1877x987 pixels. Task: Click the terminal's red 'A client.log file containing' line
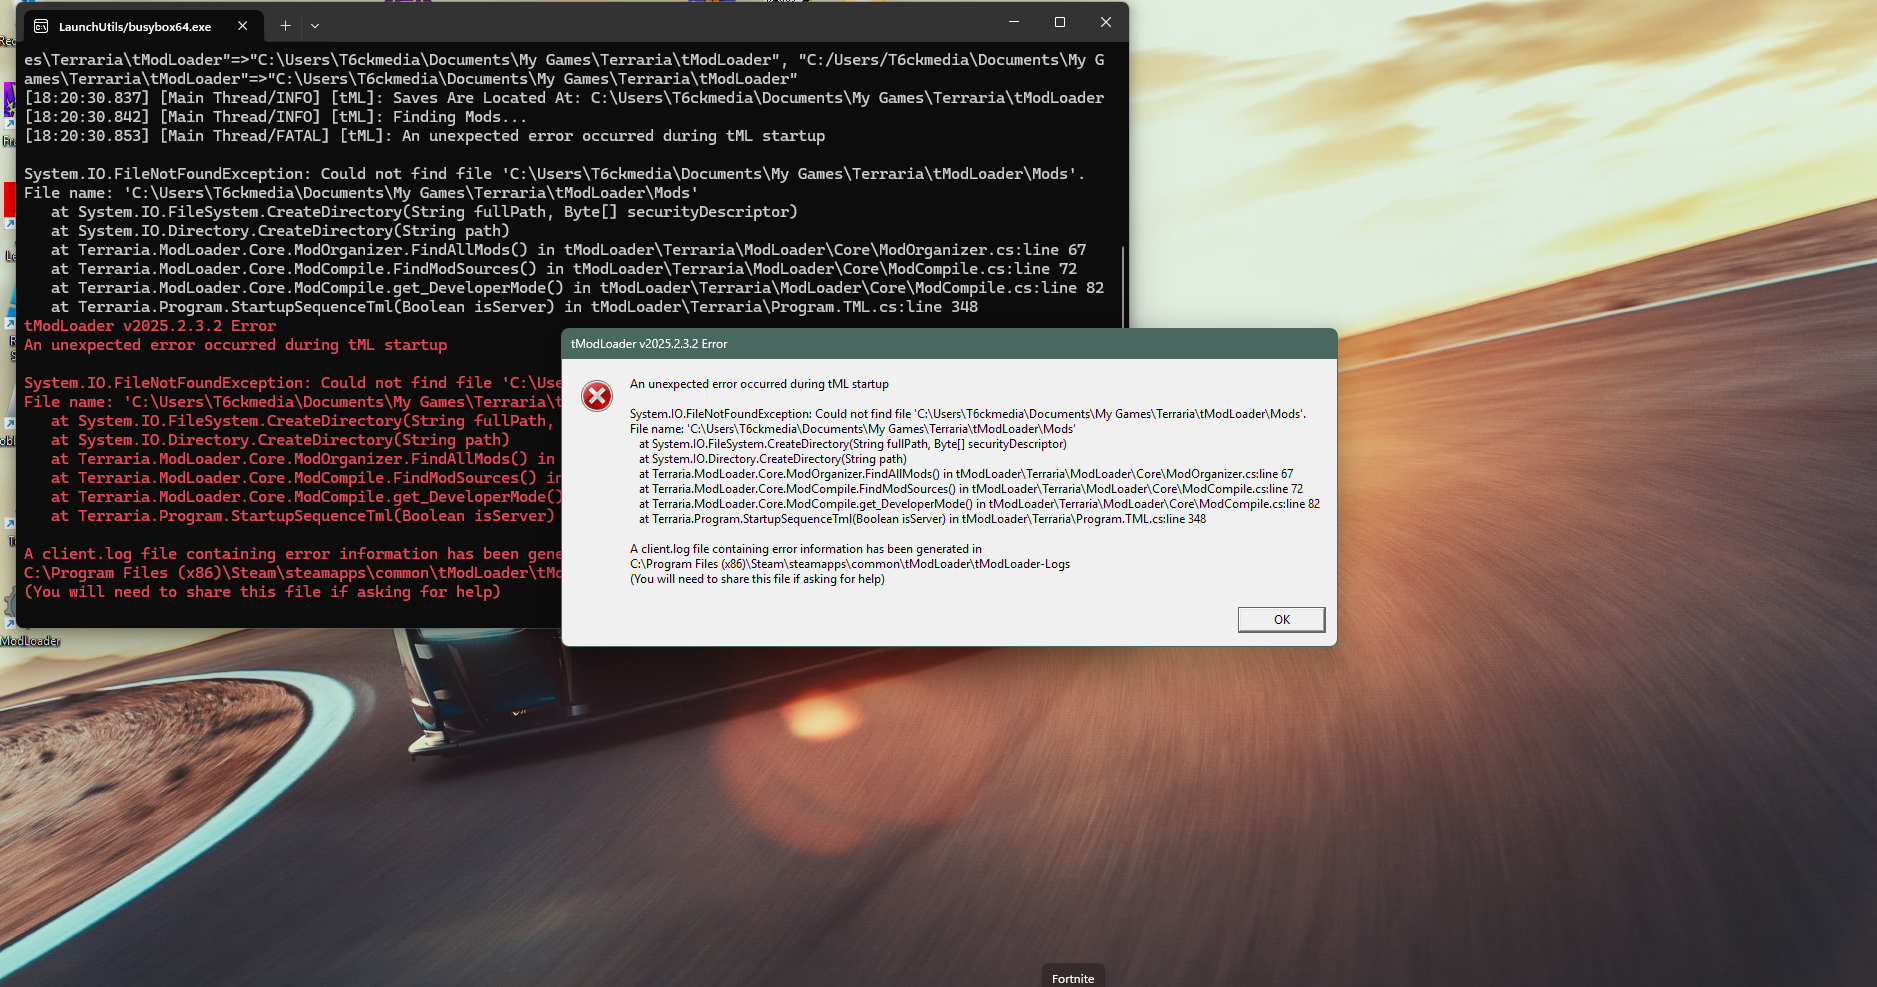[x=293, y=554]
